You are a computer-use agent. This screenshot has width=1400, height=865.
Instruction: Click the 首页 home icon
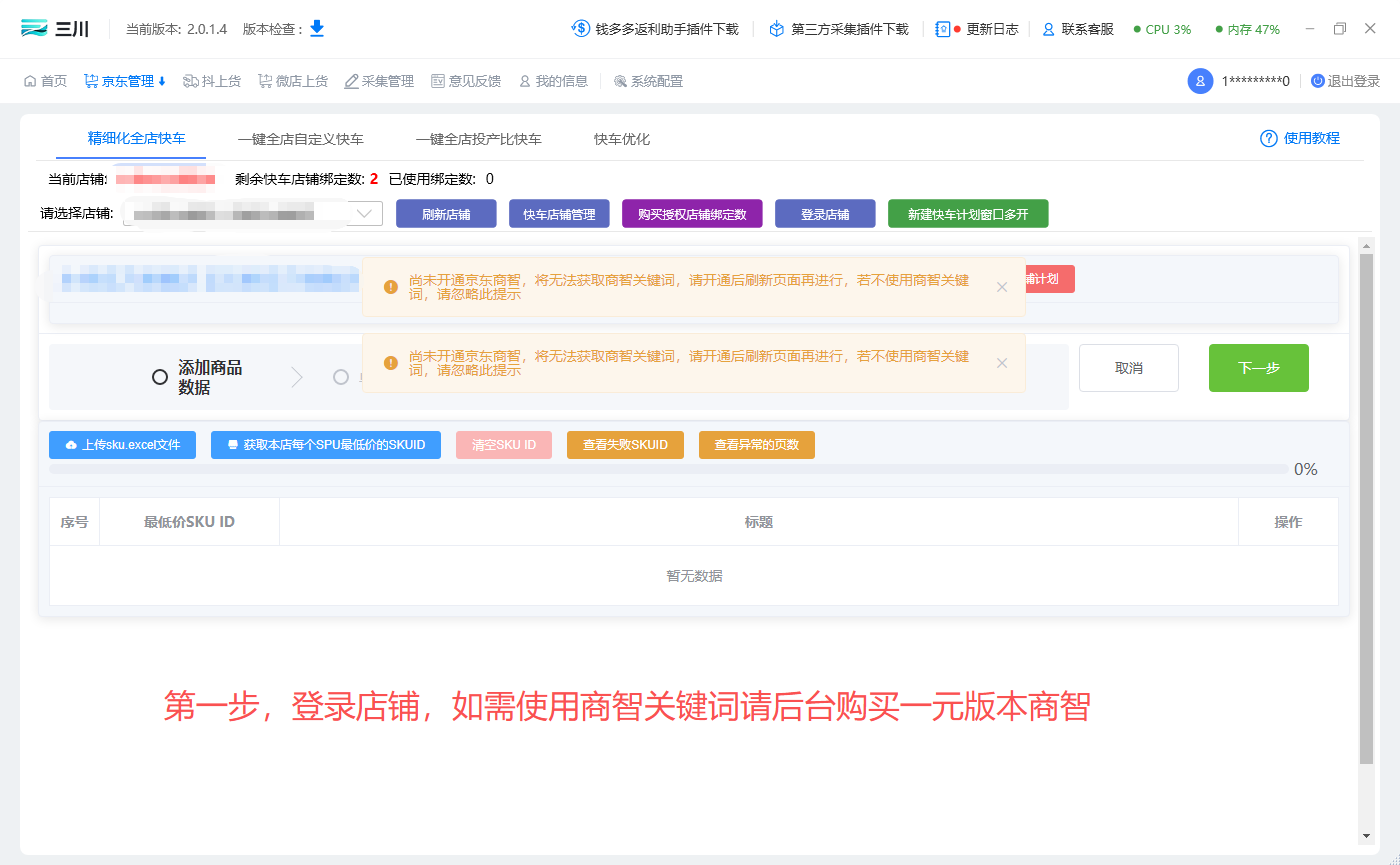(x=30, y=81)
